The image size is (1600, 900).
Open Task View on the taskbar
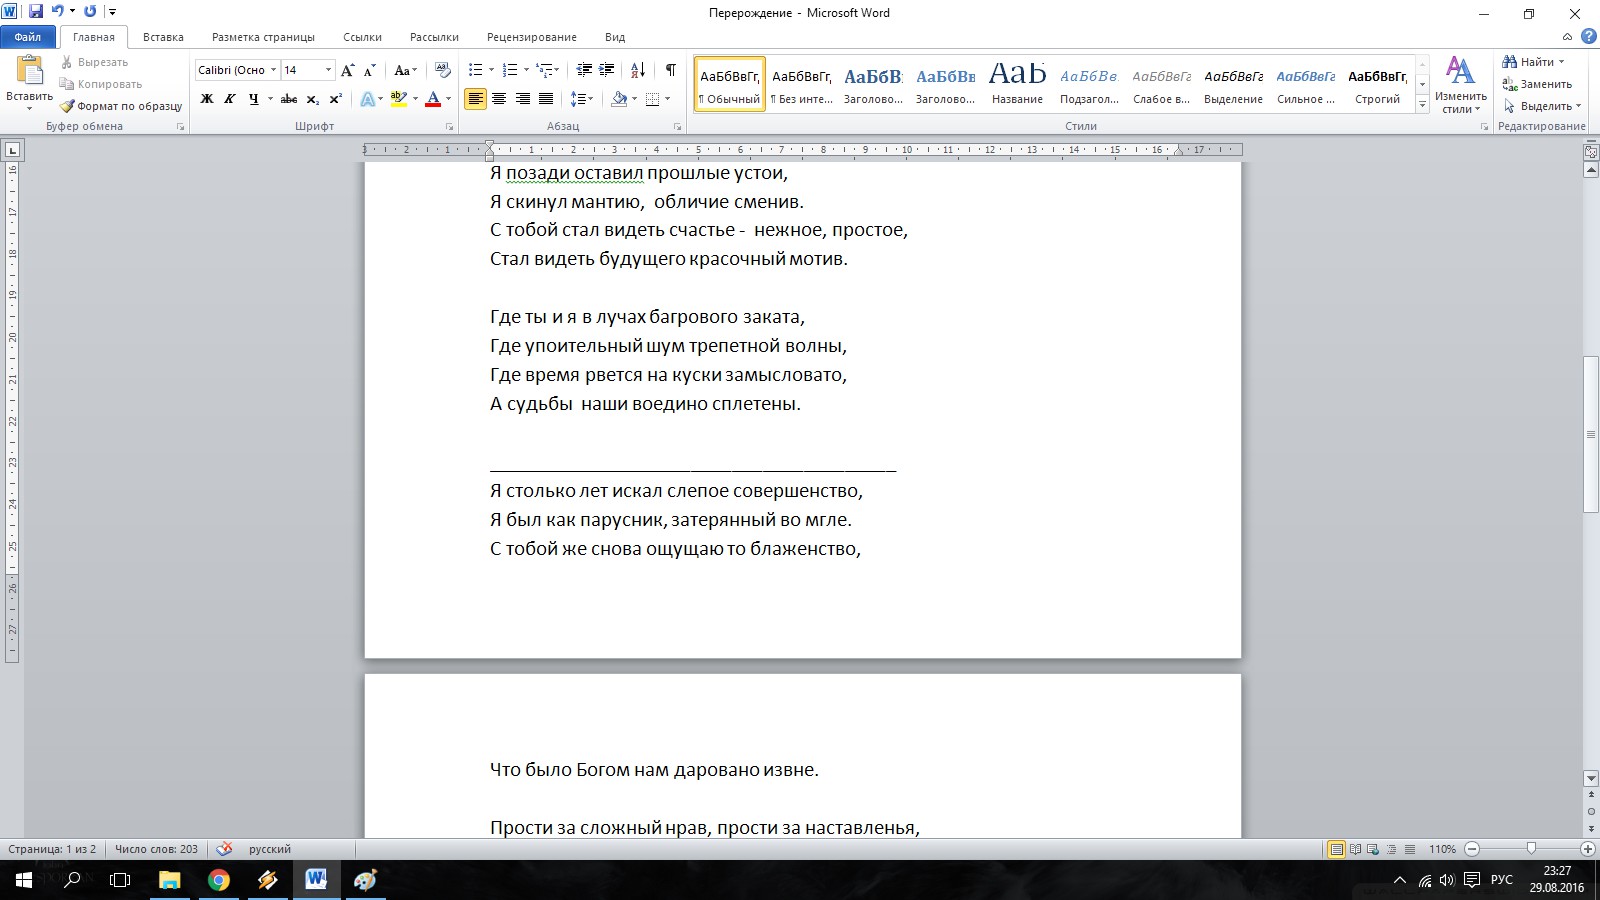(120, 880)
